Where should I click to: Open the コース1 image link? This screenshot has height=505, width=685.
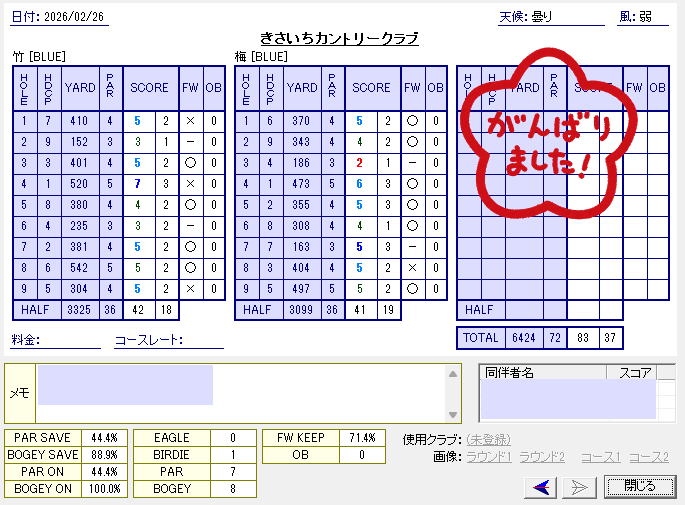[600, 457]
